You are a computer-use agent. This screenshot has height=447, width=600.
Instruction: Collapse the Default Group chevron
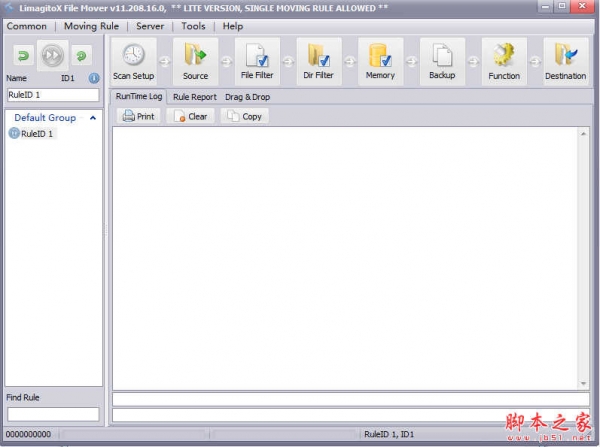tap(93, 118)
